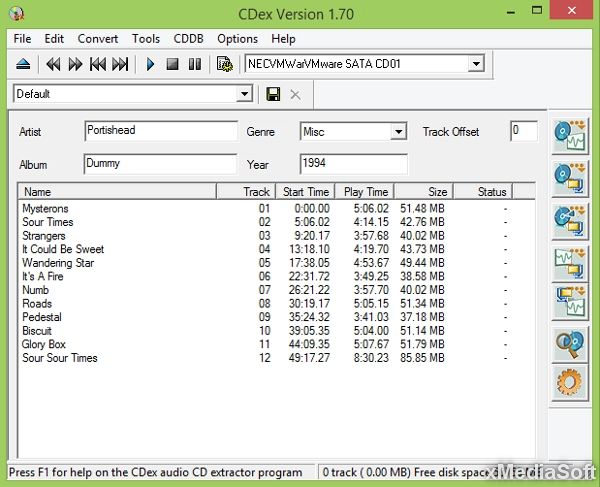
Task: Maximize the CDex window
Action: pos(537,10)
